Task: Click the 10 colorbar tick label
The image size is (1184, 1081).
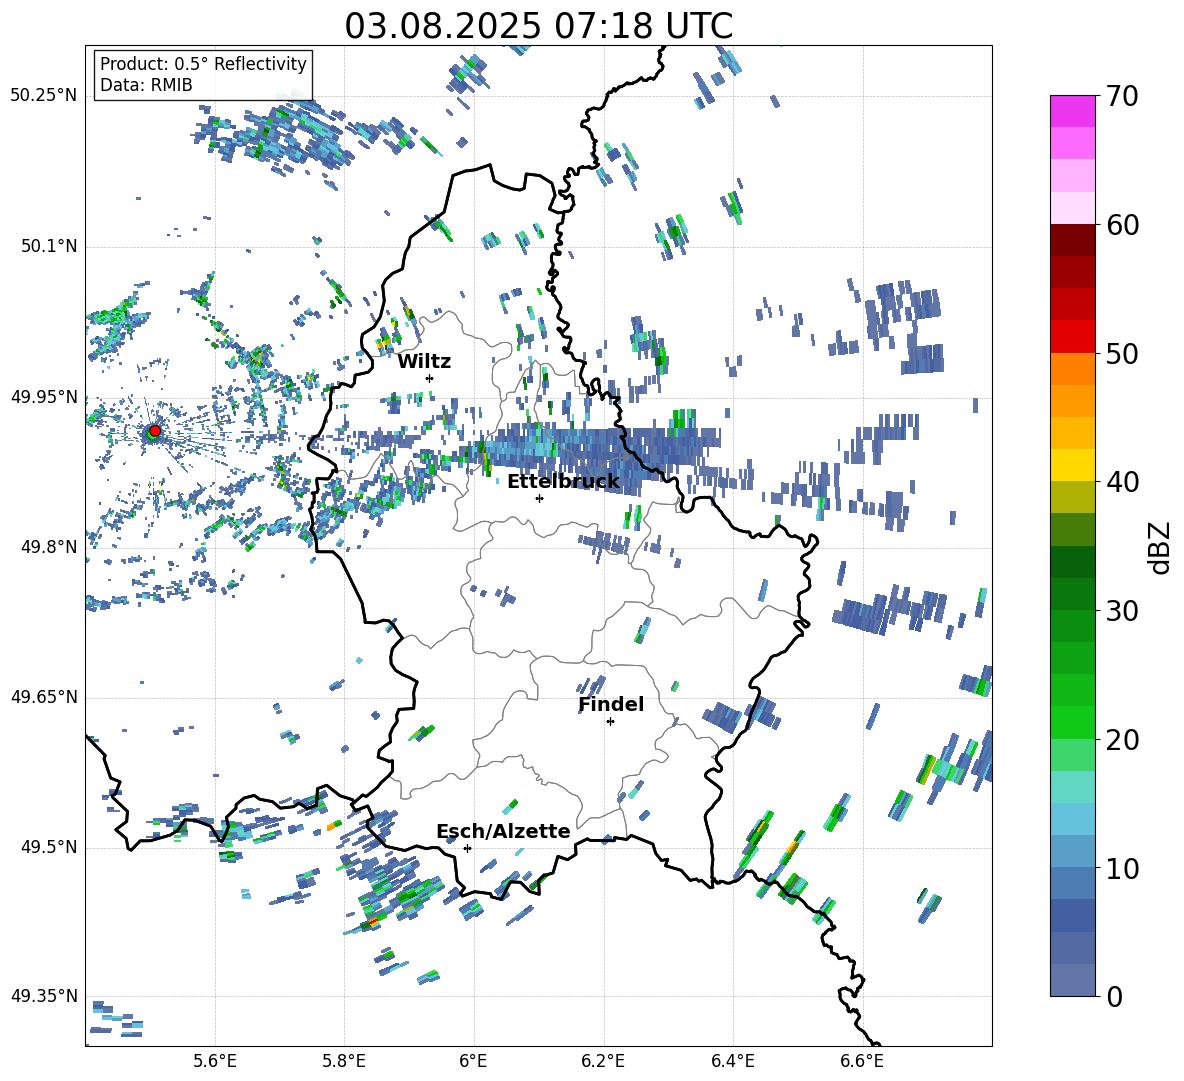Action: point(1122,868)
